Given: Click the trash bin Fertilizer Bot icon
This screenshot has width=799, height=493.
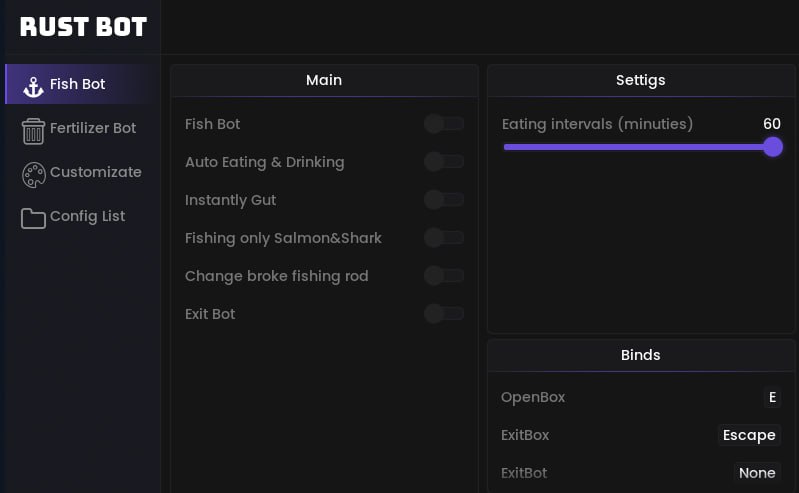Looking at the screenshot, I should click(33, 130).
